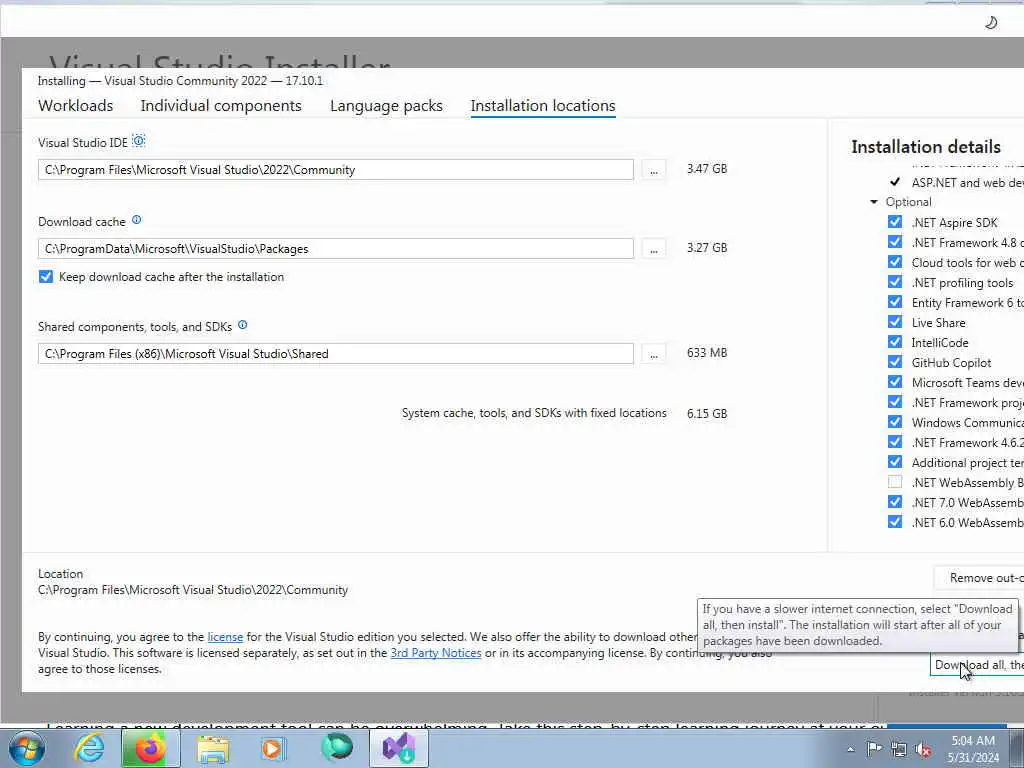The width and height of the screenshot is (1024, 768).
Task: Uncheck .NET Aspire SDK option
Action: [895, 222]
